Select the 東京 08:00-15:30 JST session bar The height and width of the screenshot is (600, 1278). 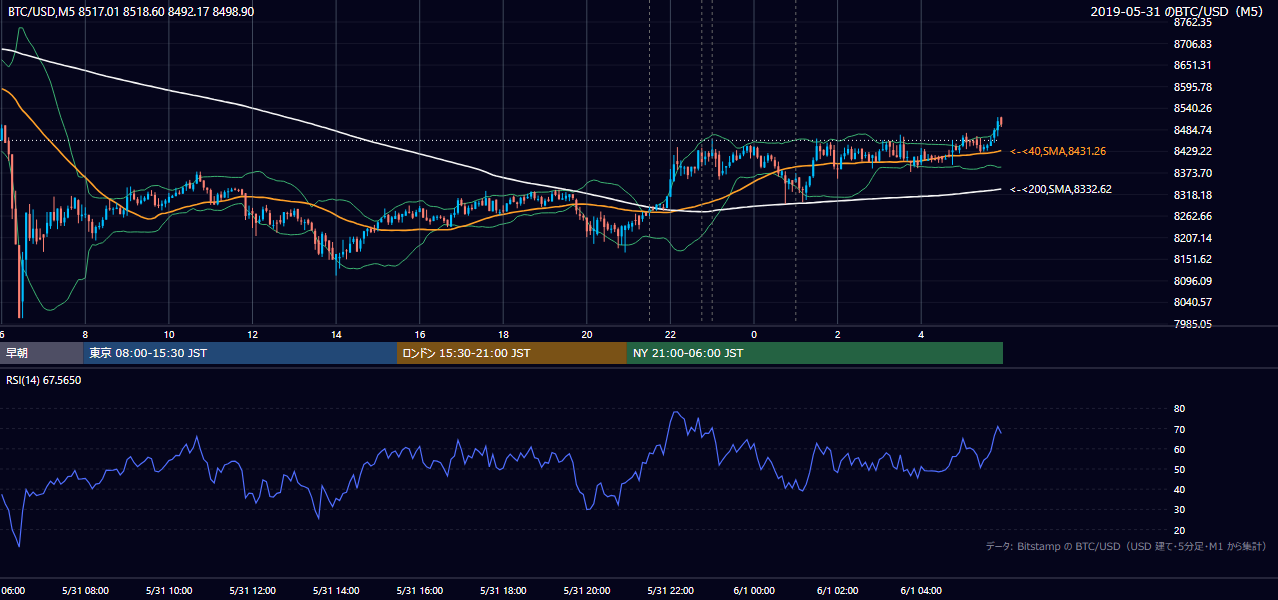point(240,353)
